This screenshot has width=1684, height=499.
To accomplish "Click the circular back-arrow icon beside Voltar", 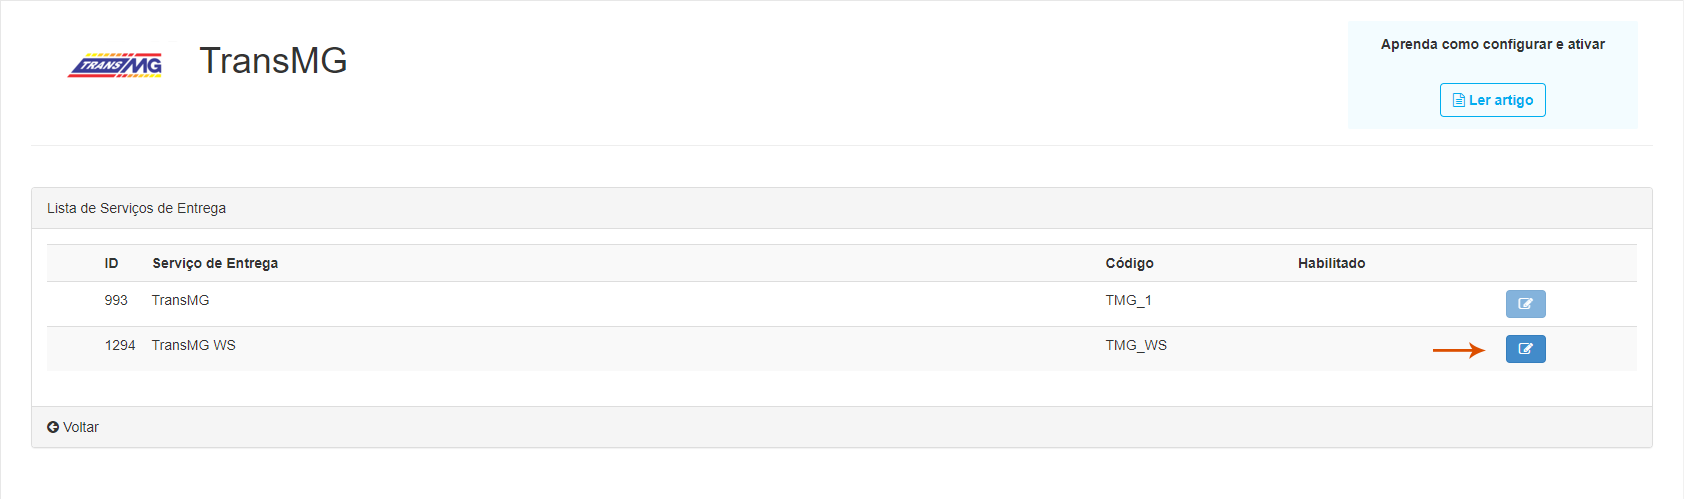I will 53,427.
